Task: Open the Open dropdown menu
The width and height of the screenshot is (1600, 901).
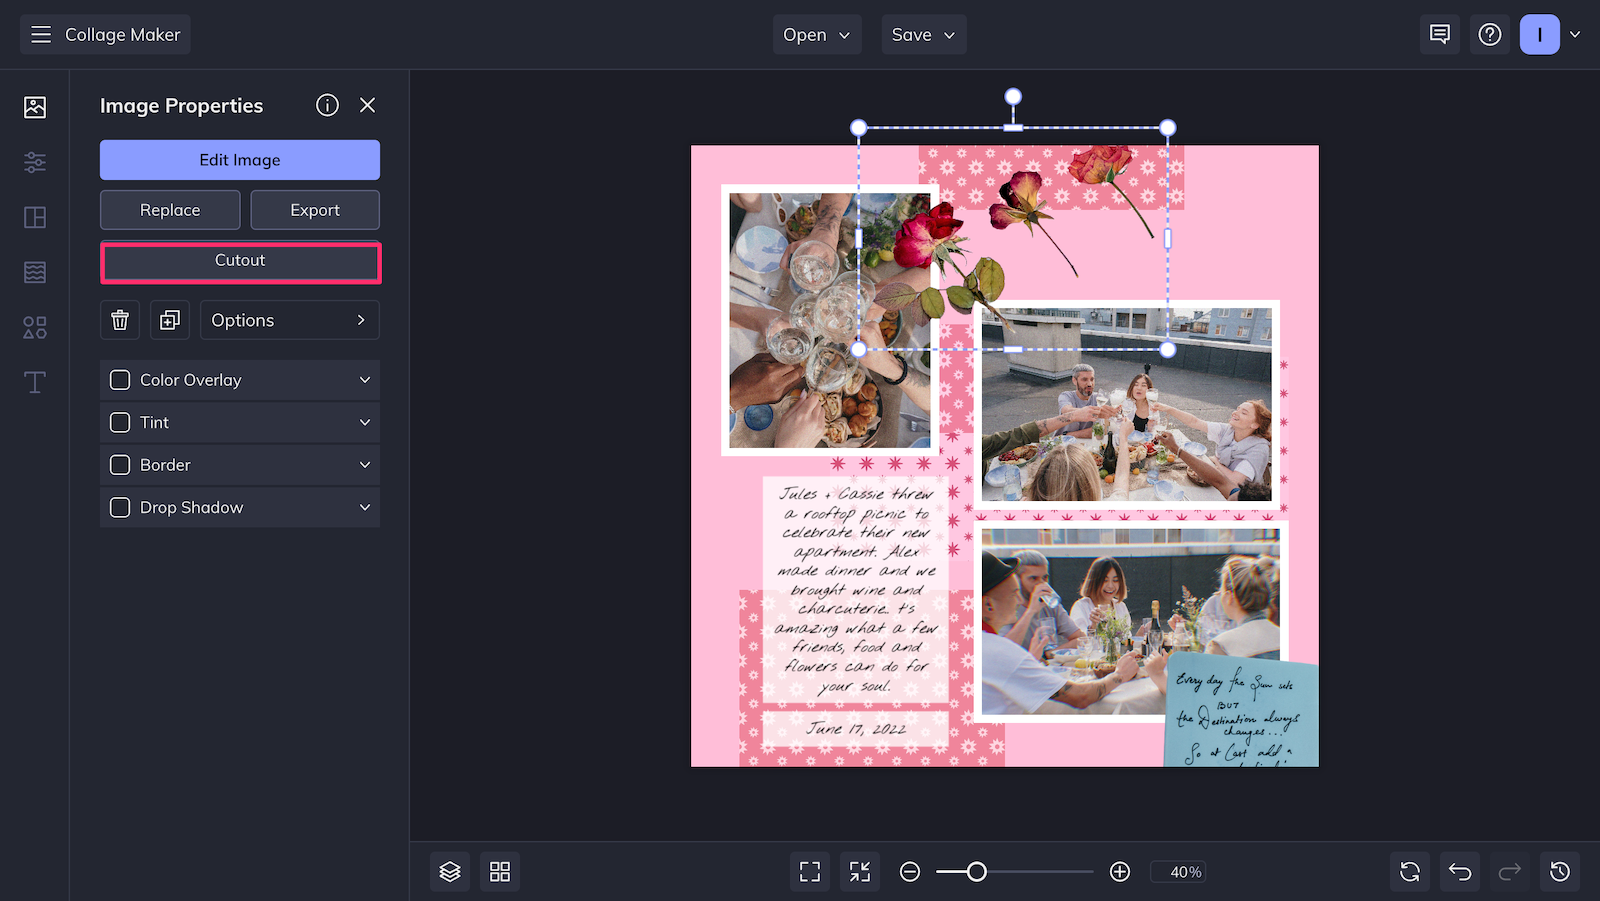Action: 816,34
